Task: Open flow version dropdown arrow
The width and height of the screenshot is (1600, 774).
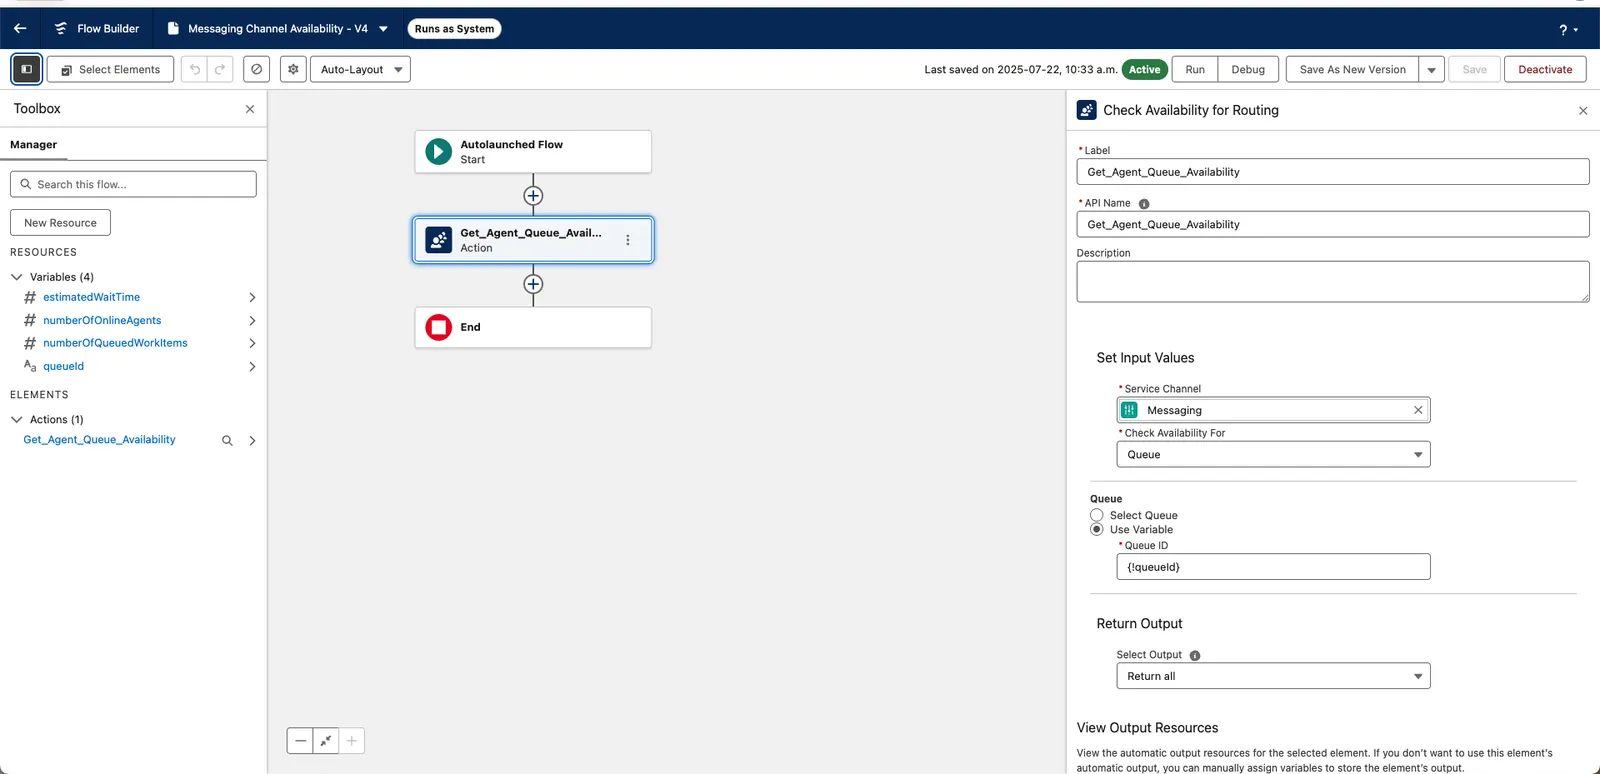Action: click(383, 29)
